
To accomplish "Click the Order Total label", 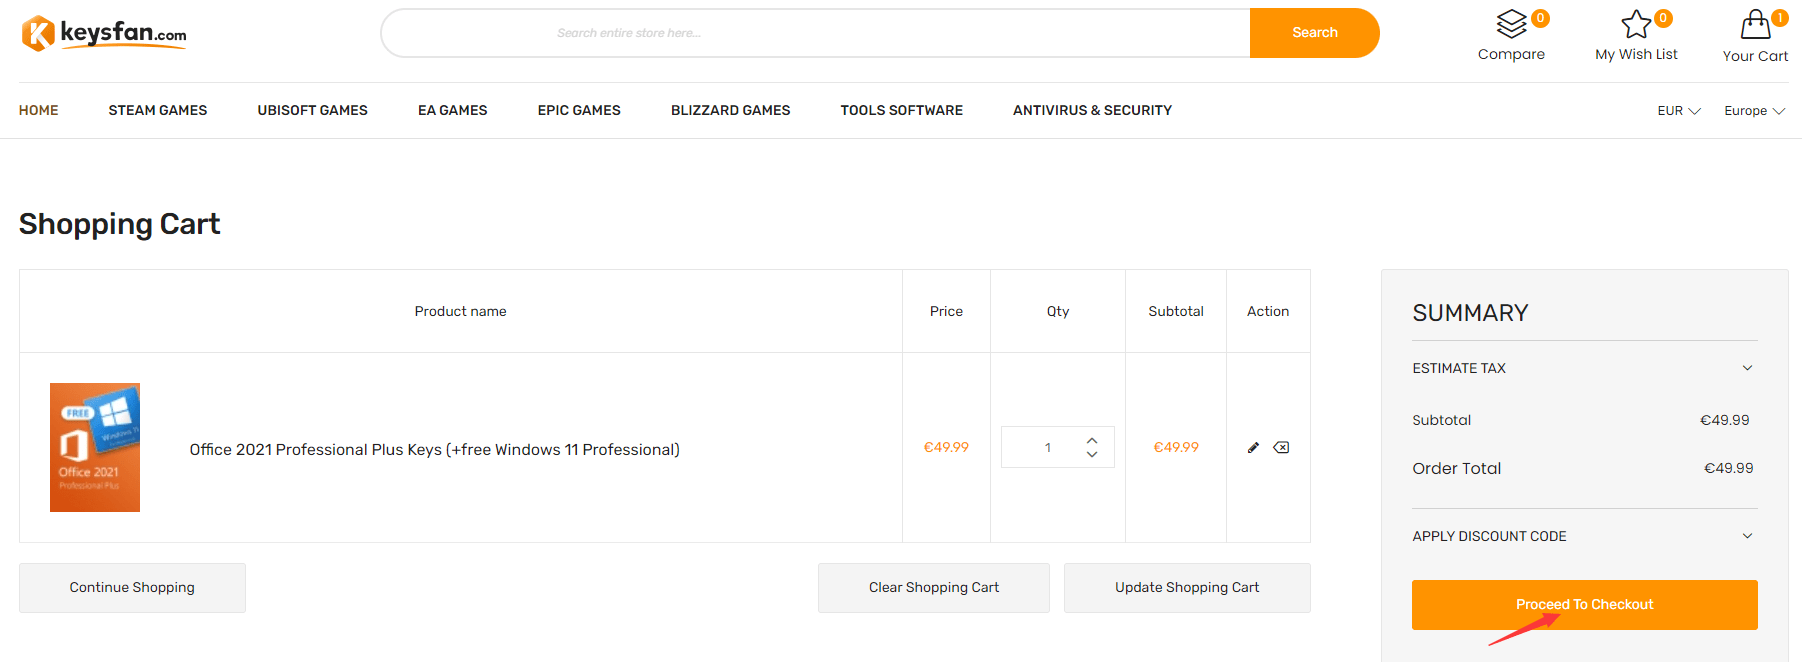I will click(x=1457, y=468).
